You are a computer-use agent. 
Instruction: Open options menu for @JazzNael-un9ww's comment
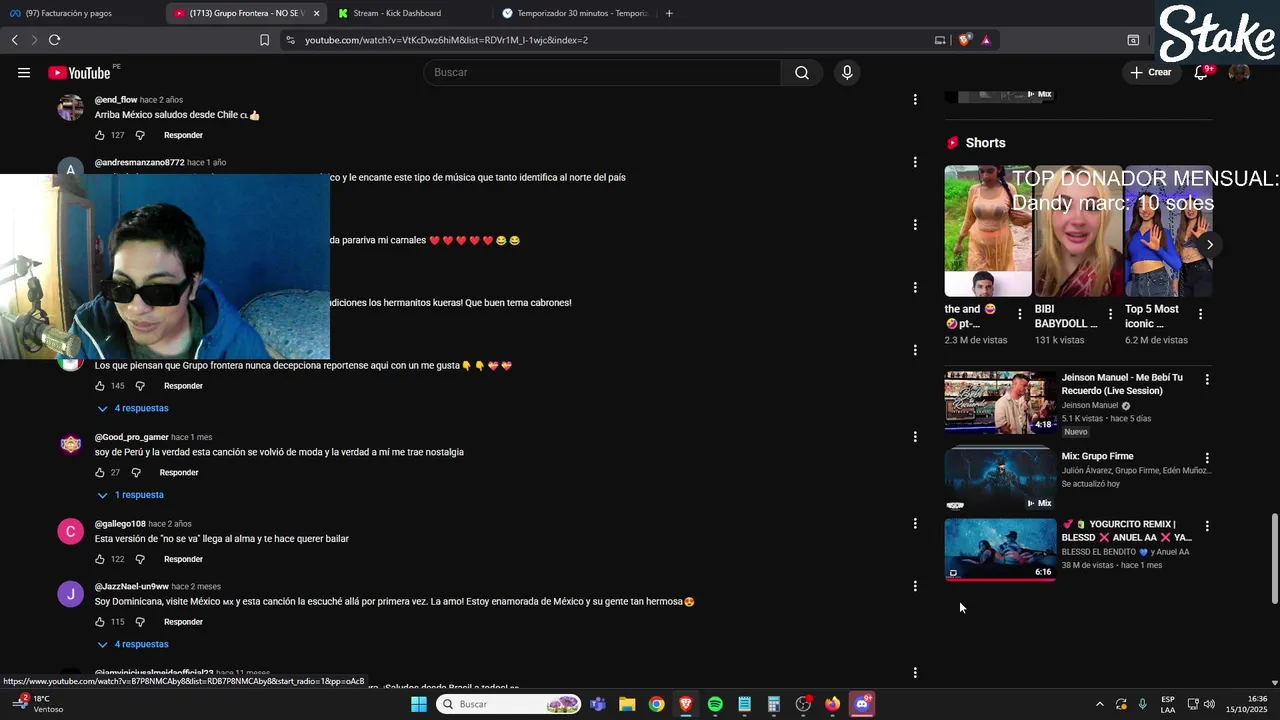[915, 586]
